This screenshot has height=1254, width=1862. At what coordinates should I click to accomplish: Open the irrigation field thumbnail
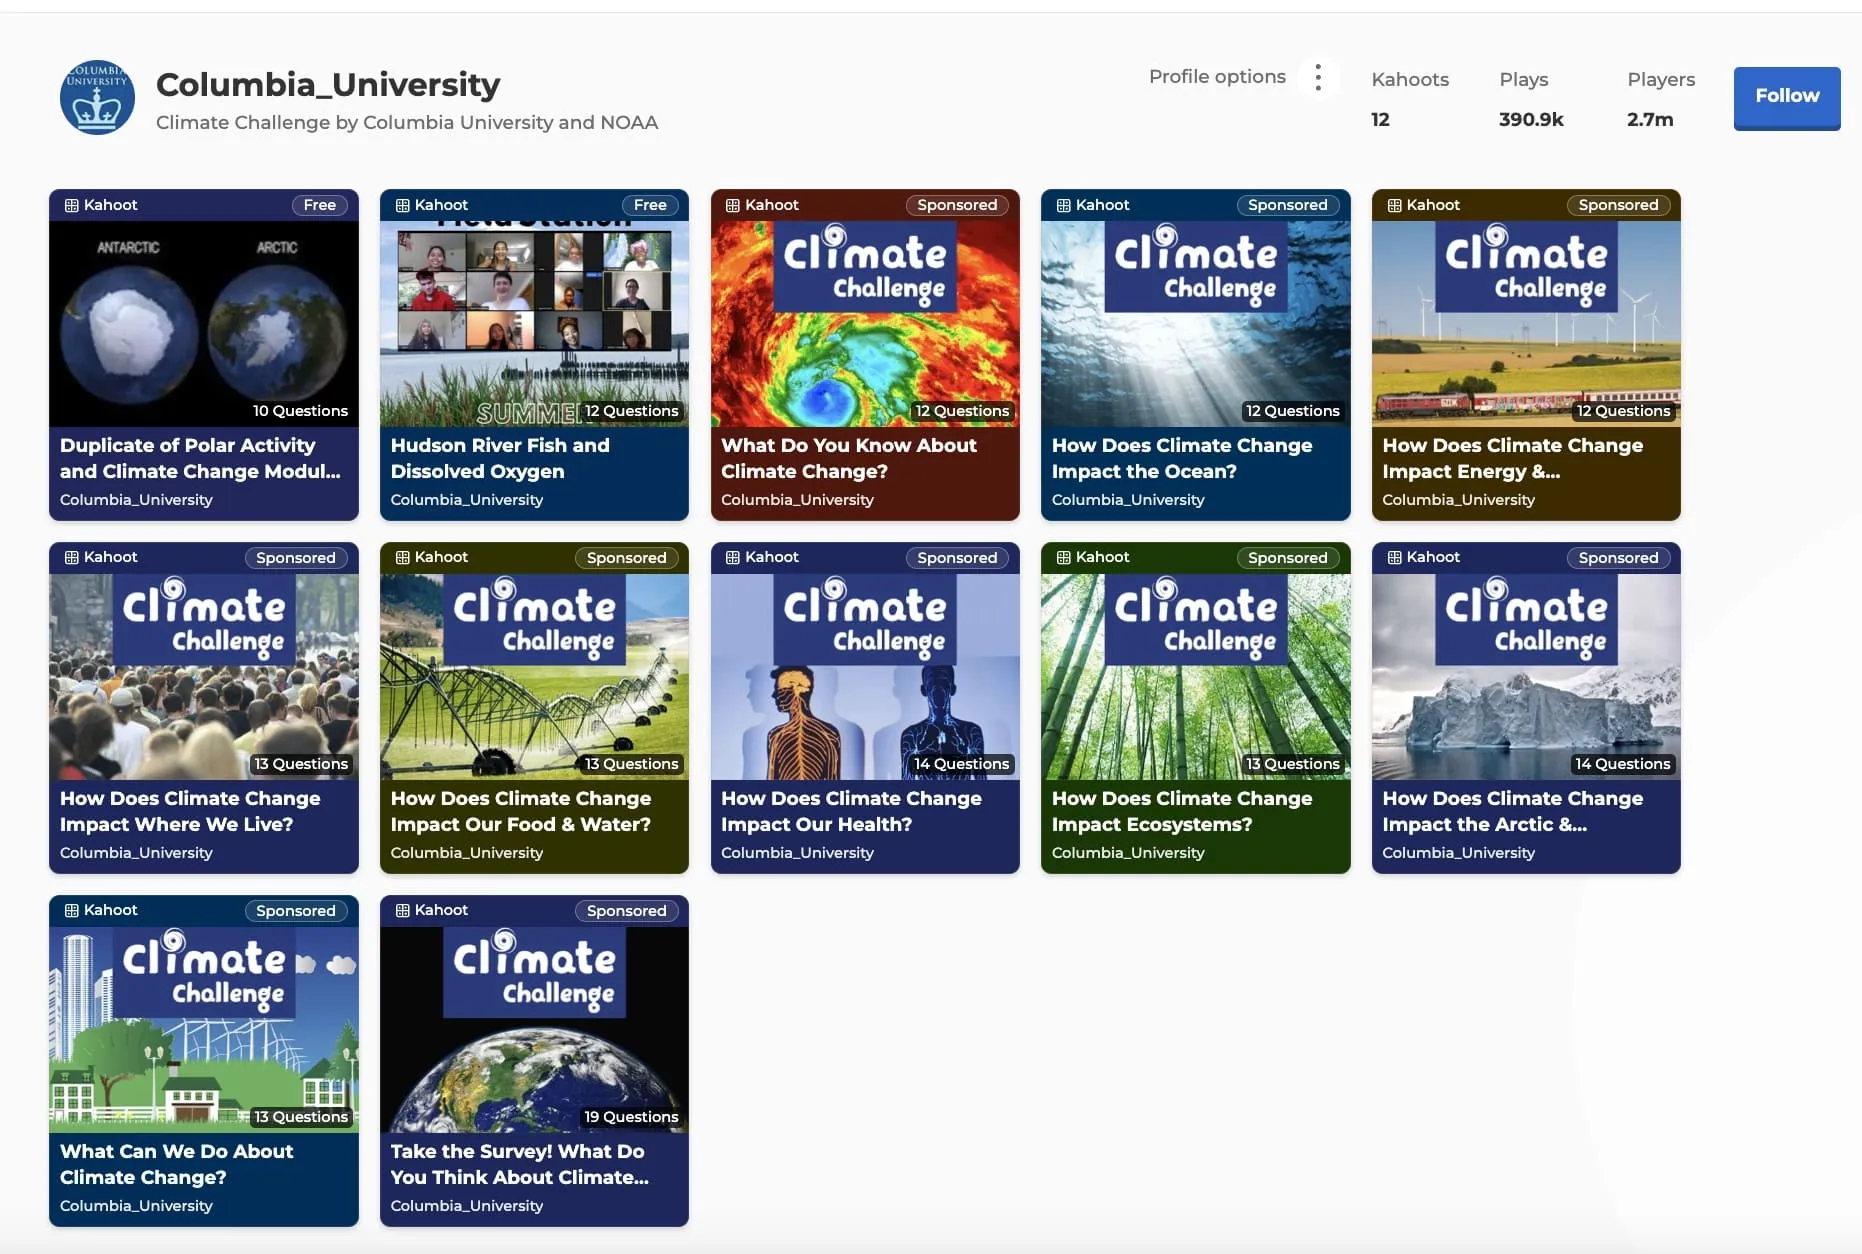tap(534, 677)
